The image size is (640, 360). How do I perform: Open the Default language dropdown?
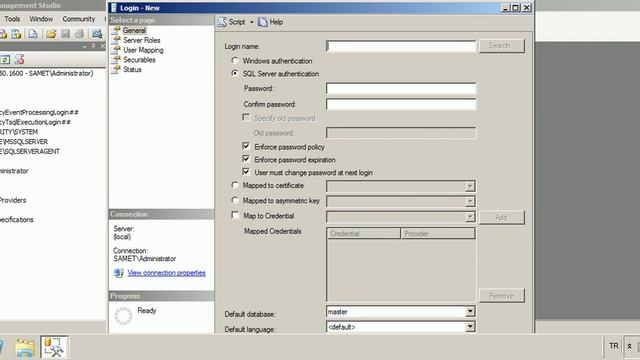470,327
